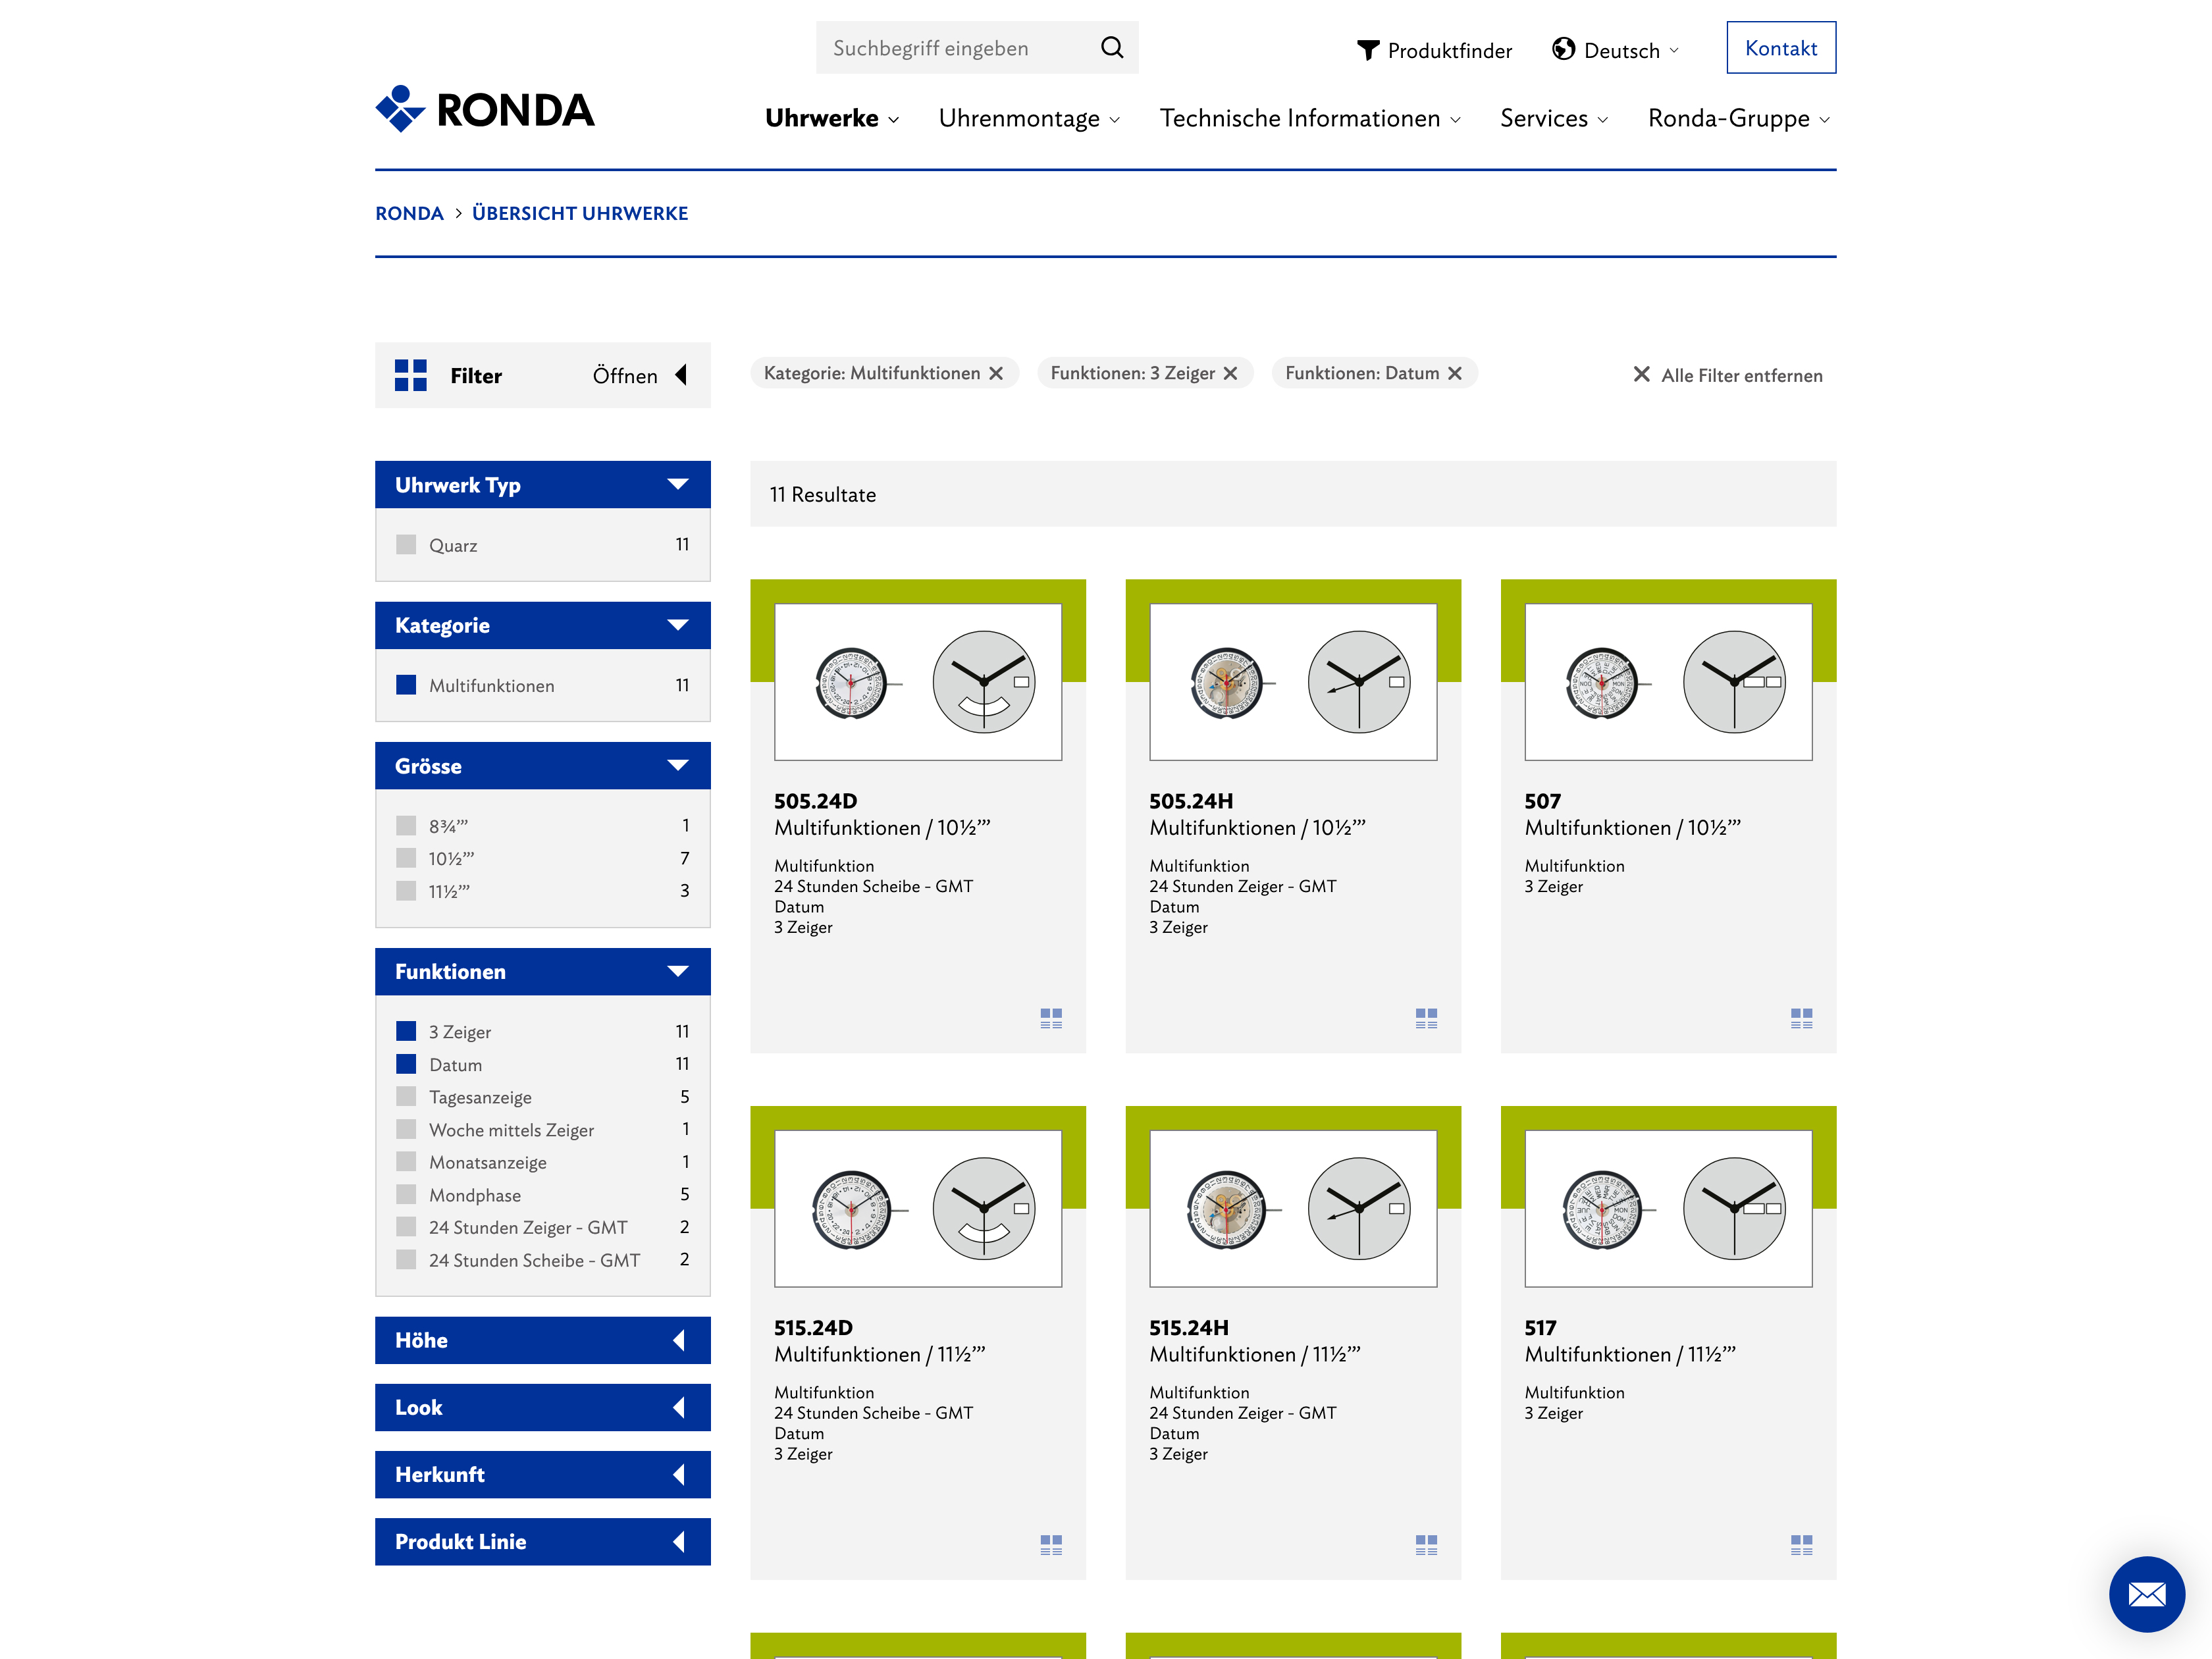
Task: Open the 505.24D product title
Action: click(815, 800)
